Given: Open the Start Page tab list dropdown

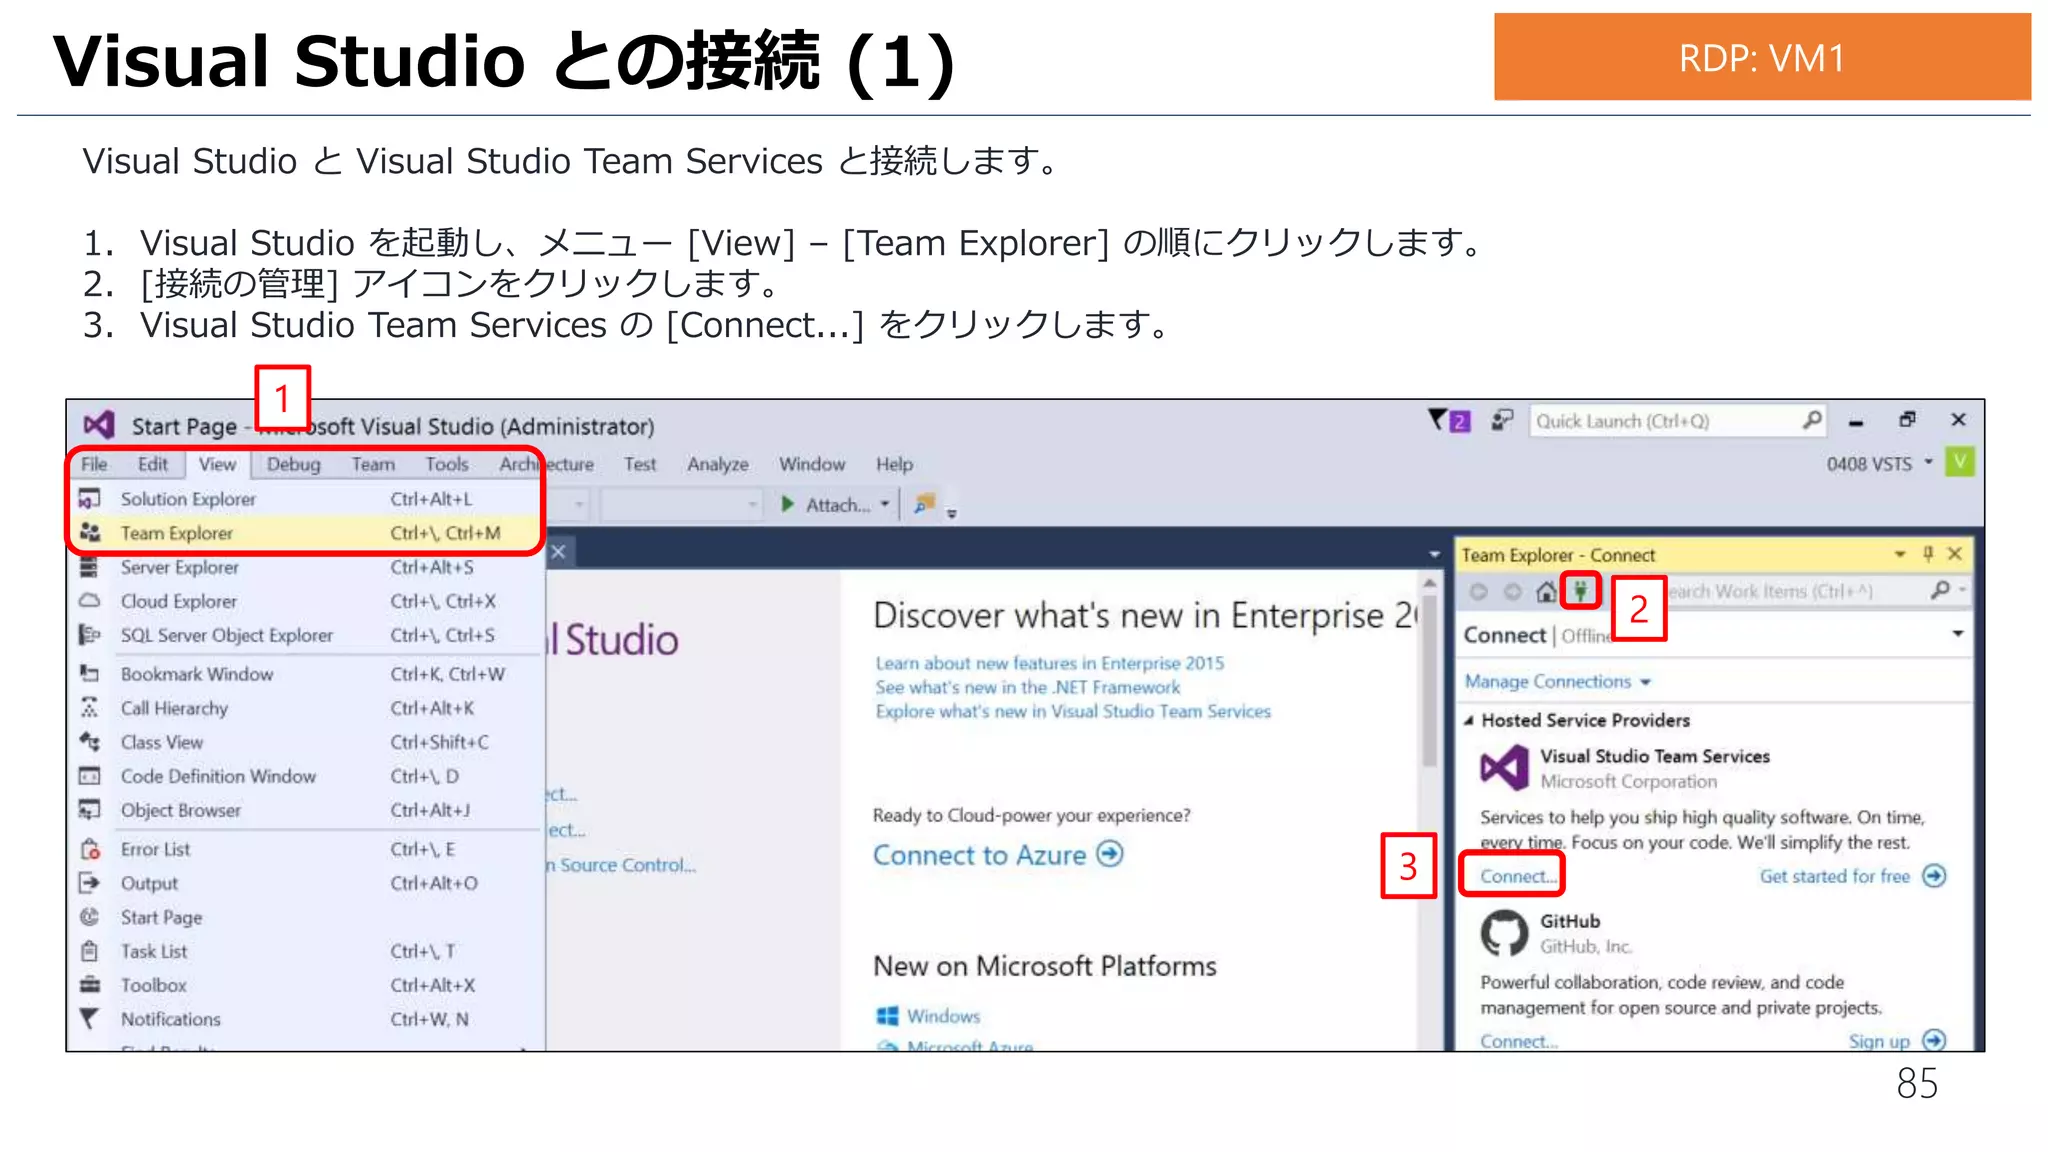Looking at the screenshot, I should [x=1434, y=554].
